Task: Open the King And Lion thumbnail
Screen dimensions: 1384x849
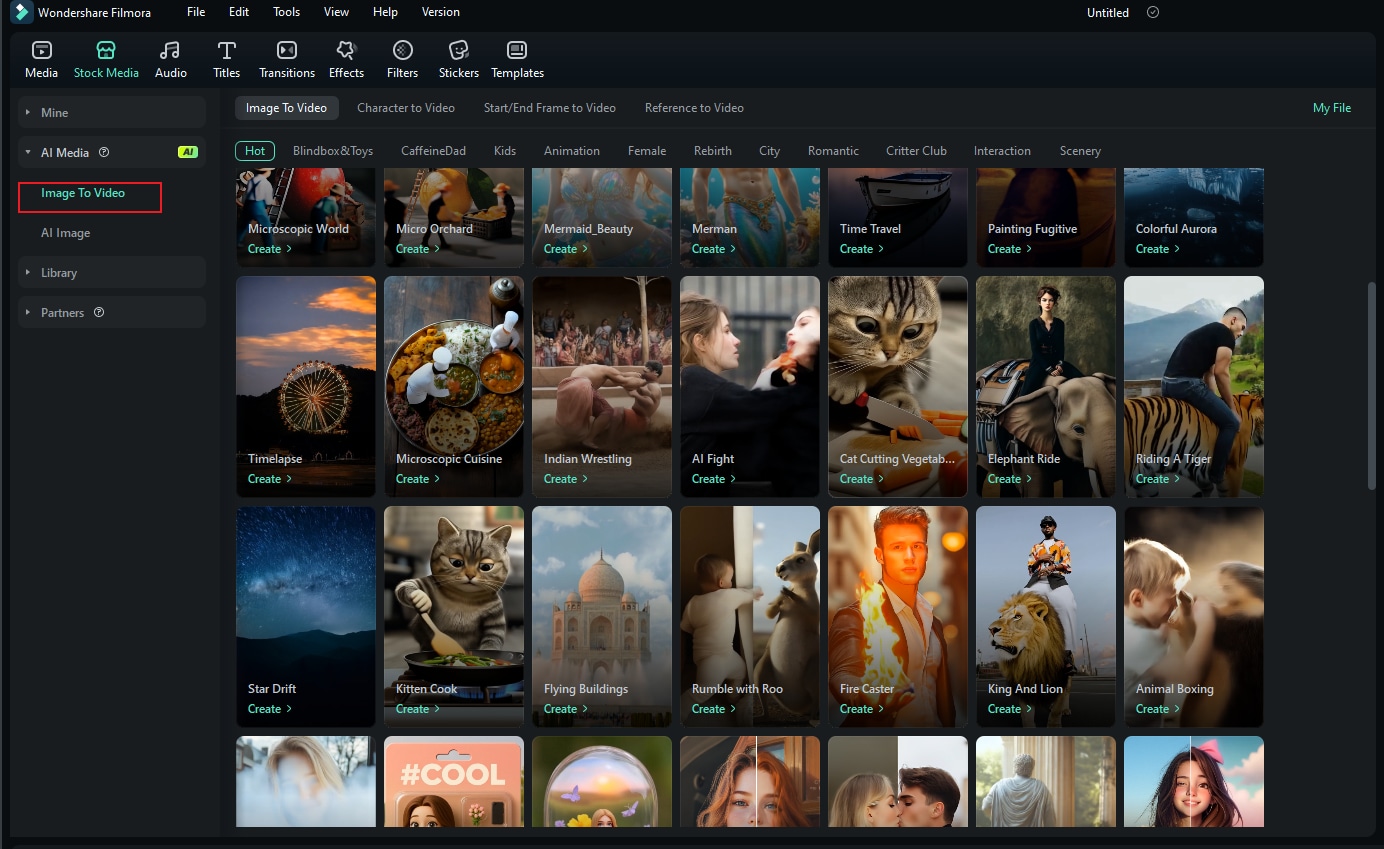Action: tap(1046, 617)
